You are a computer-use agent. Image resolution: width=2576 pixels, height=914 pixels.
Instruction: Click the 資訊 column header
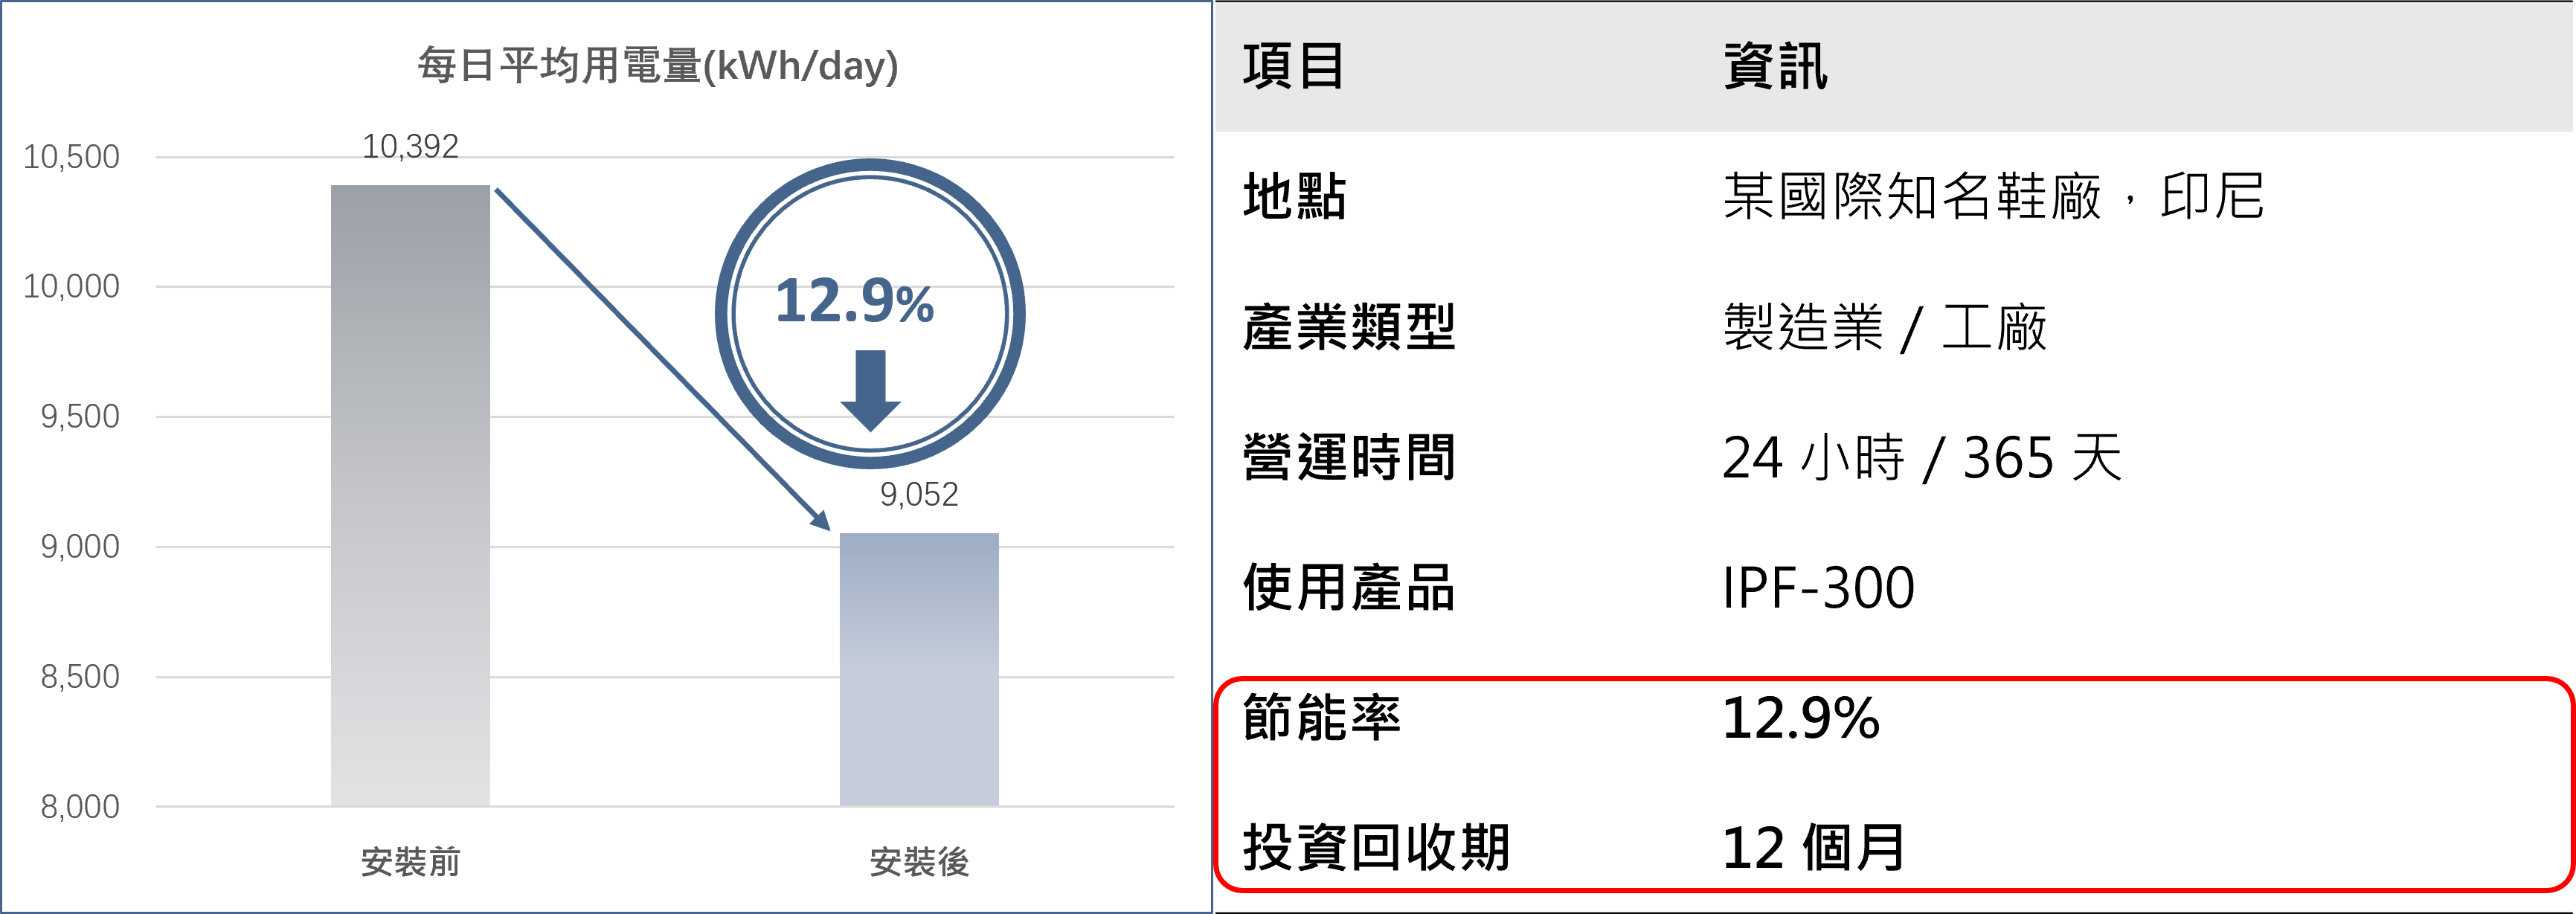(x=1775, y=67)
